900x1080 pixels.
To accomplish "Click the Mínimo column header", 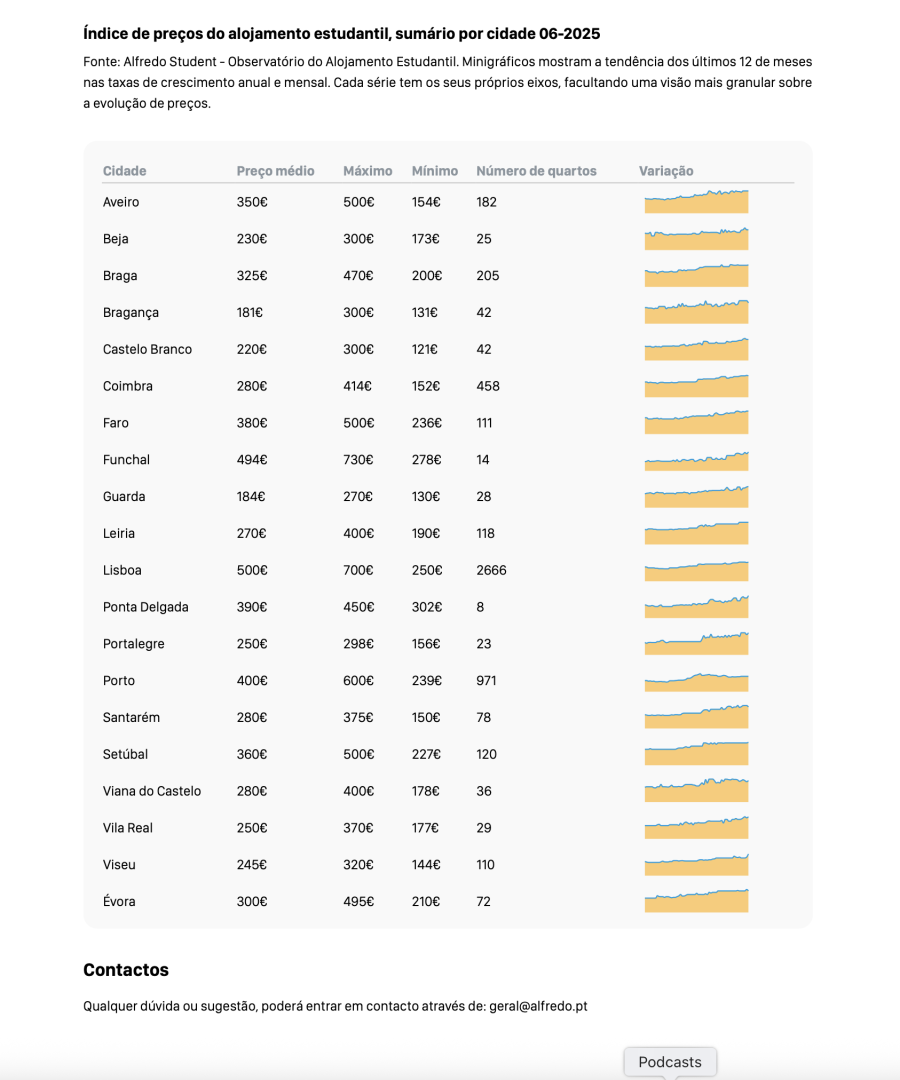I will pos(434,171).
